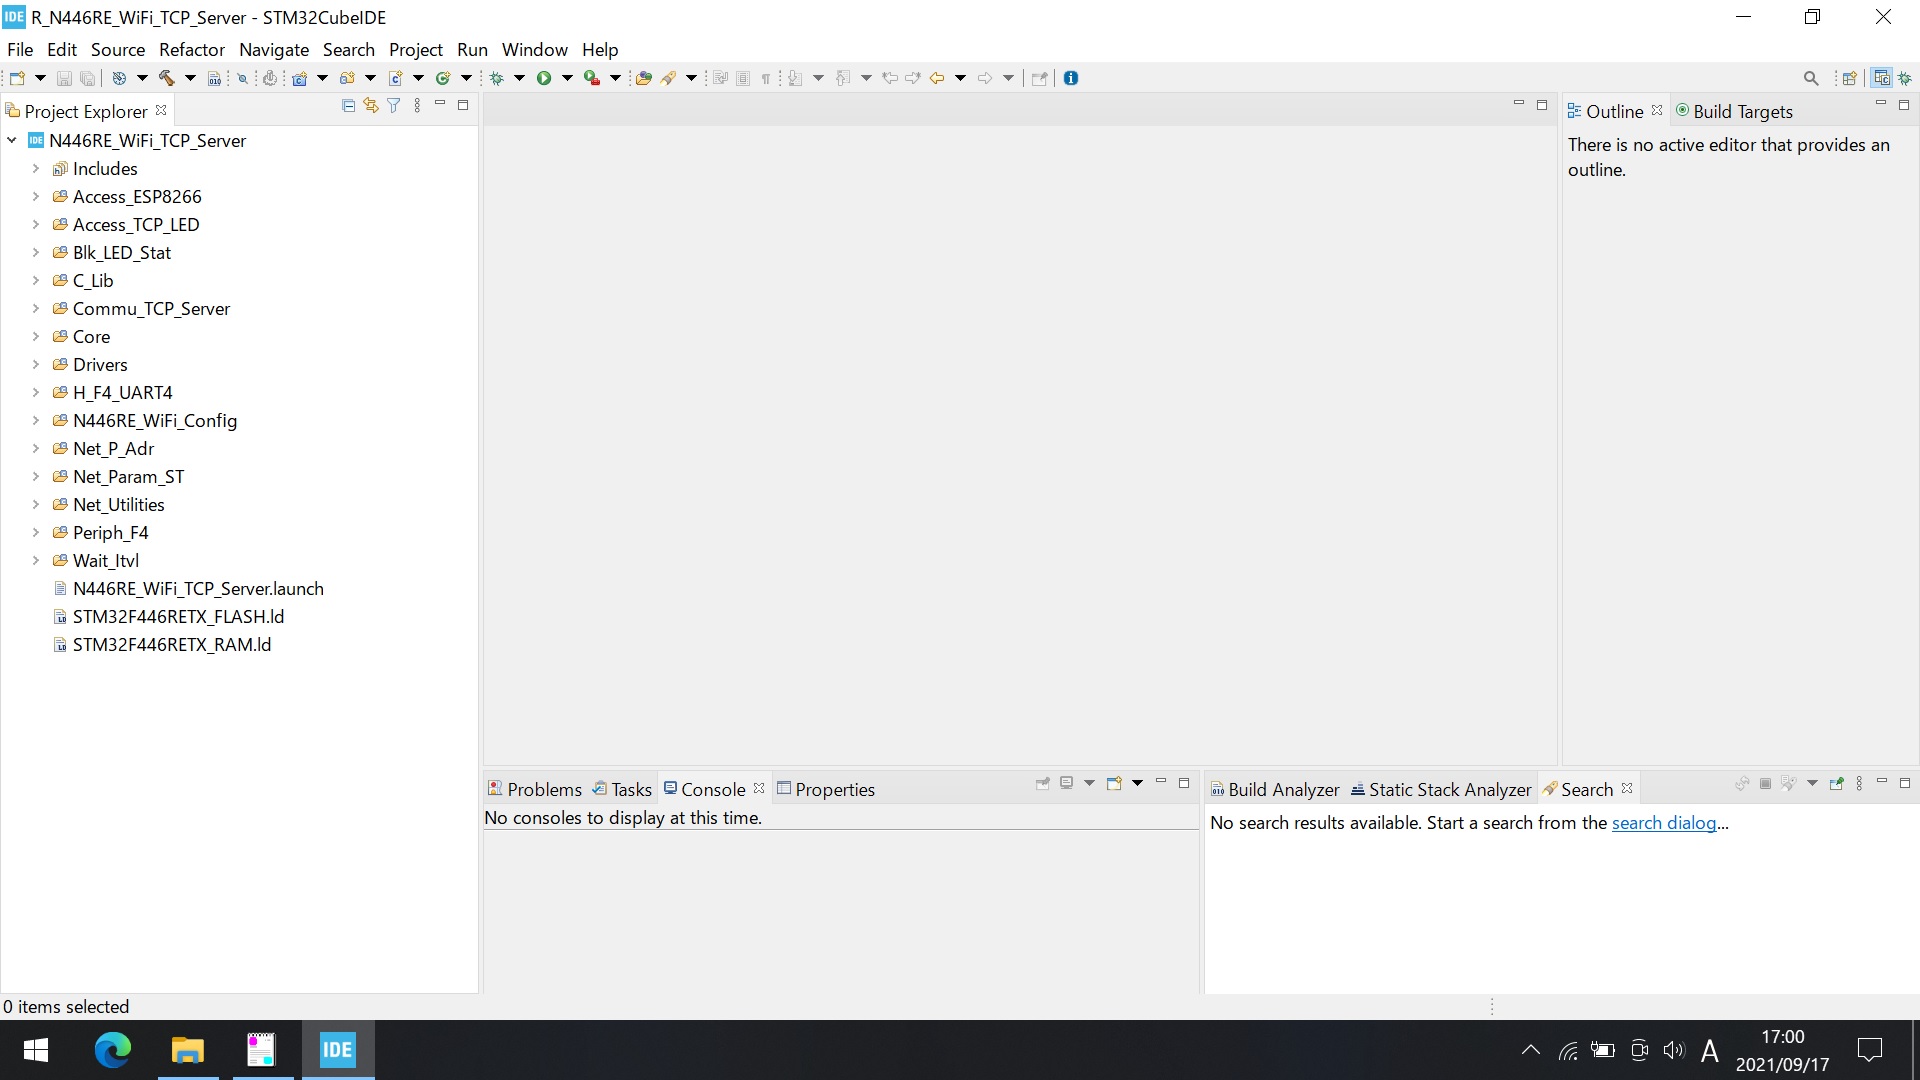1920x1080 pixels.
Task: Expand the Includes folder
Action: pyautogui.click(x=36, y=168)
